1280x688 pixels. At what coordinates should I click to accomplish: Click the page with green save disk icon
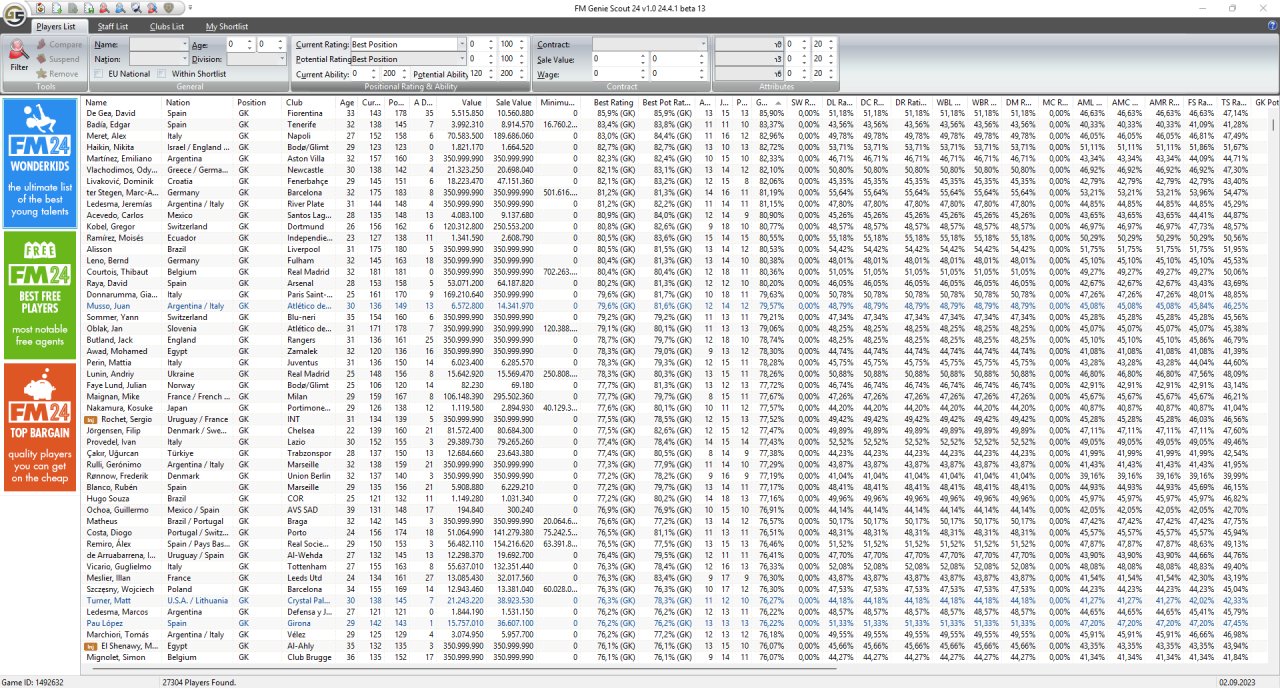tap(89, 8)
